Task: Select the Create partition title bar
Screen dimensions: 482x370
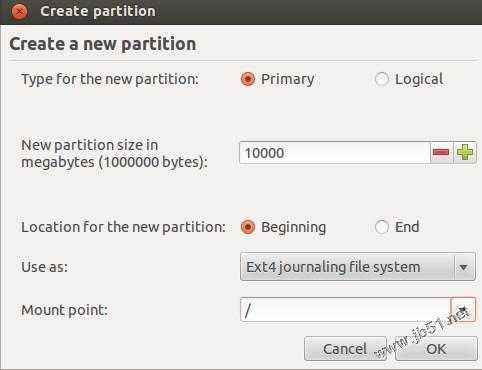Action: pyautogui.click(x=241, y=12)
